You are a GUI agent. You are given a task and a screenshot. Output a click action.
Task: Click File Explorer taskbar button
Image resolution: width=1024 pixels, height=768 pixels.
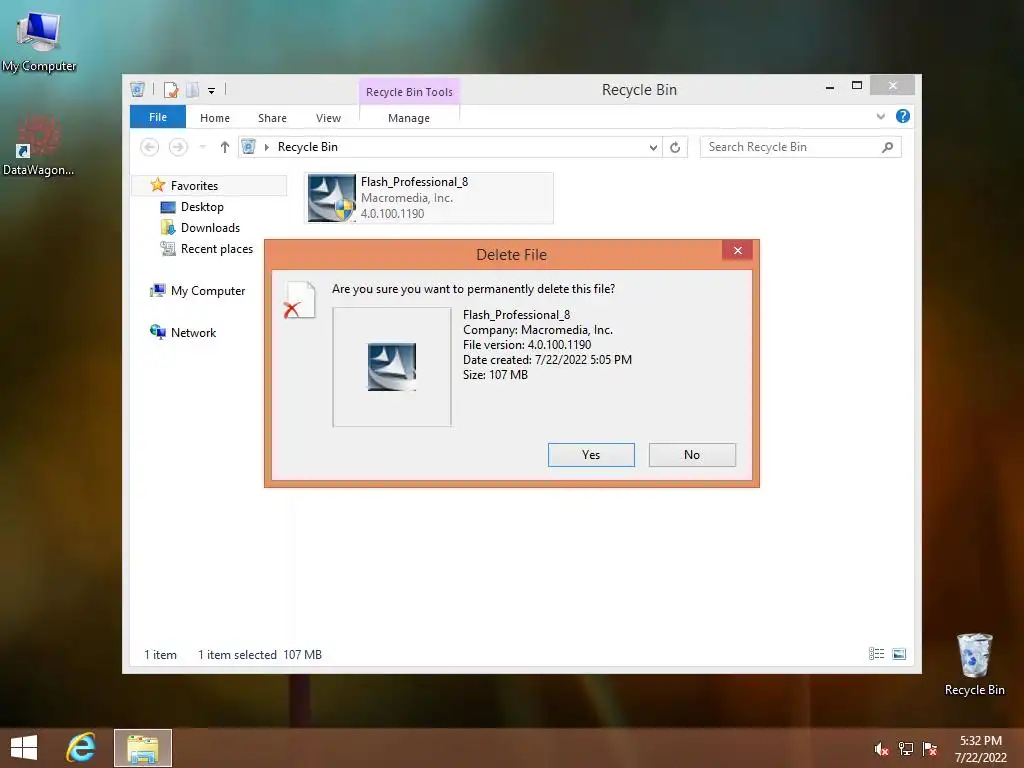tap(143, 748)
